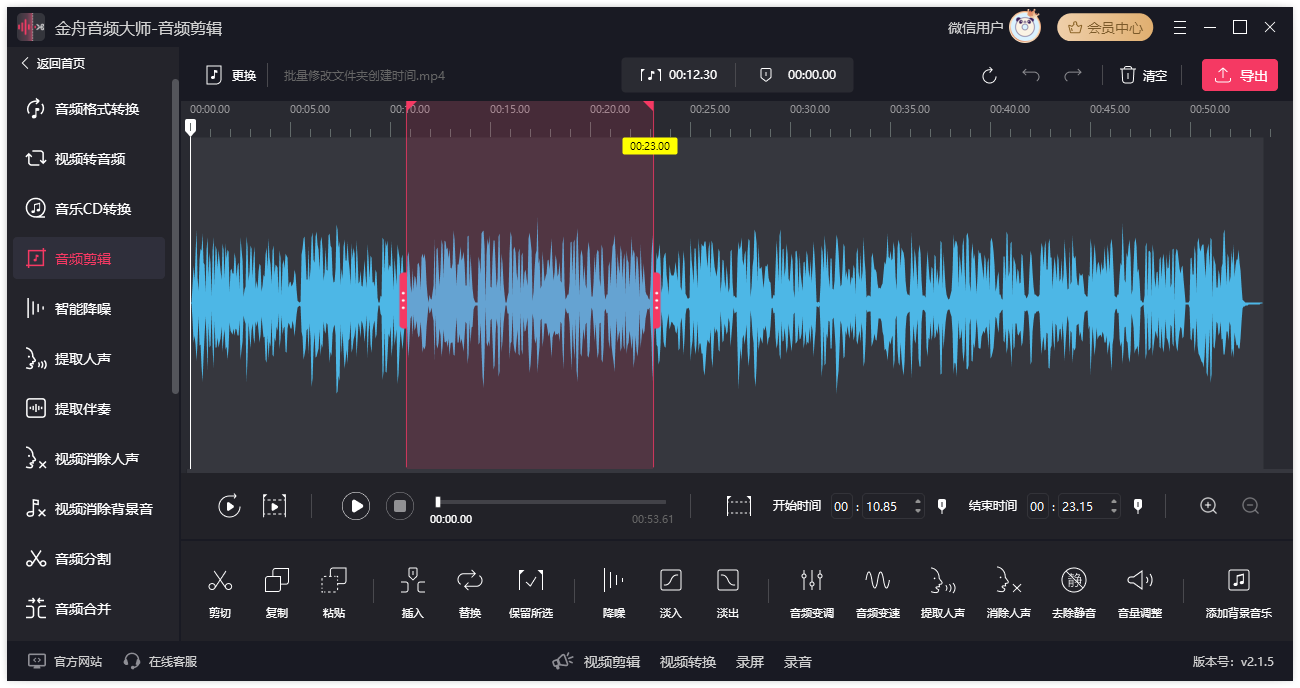Open 添加背景音乐 add background music
Screen dimensions: 1300x688
tap(1238, 581)
